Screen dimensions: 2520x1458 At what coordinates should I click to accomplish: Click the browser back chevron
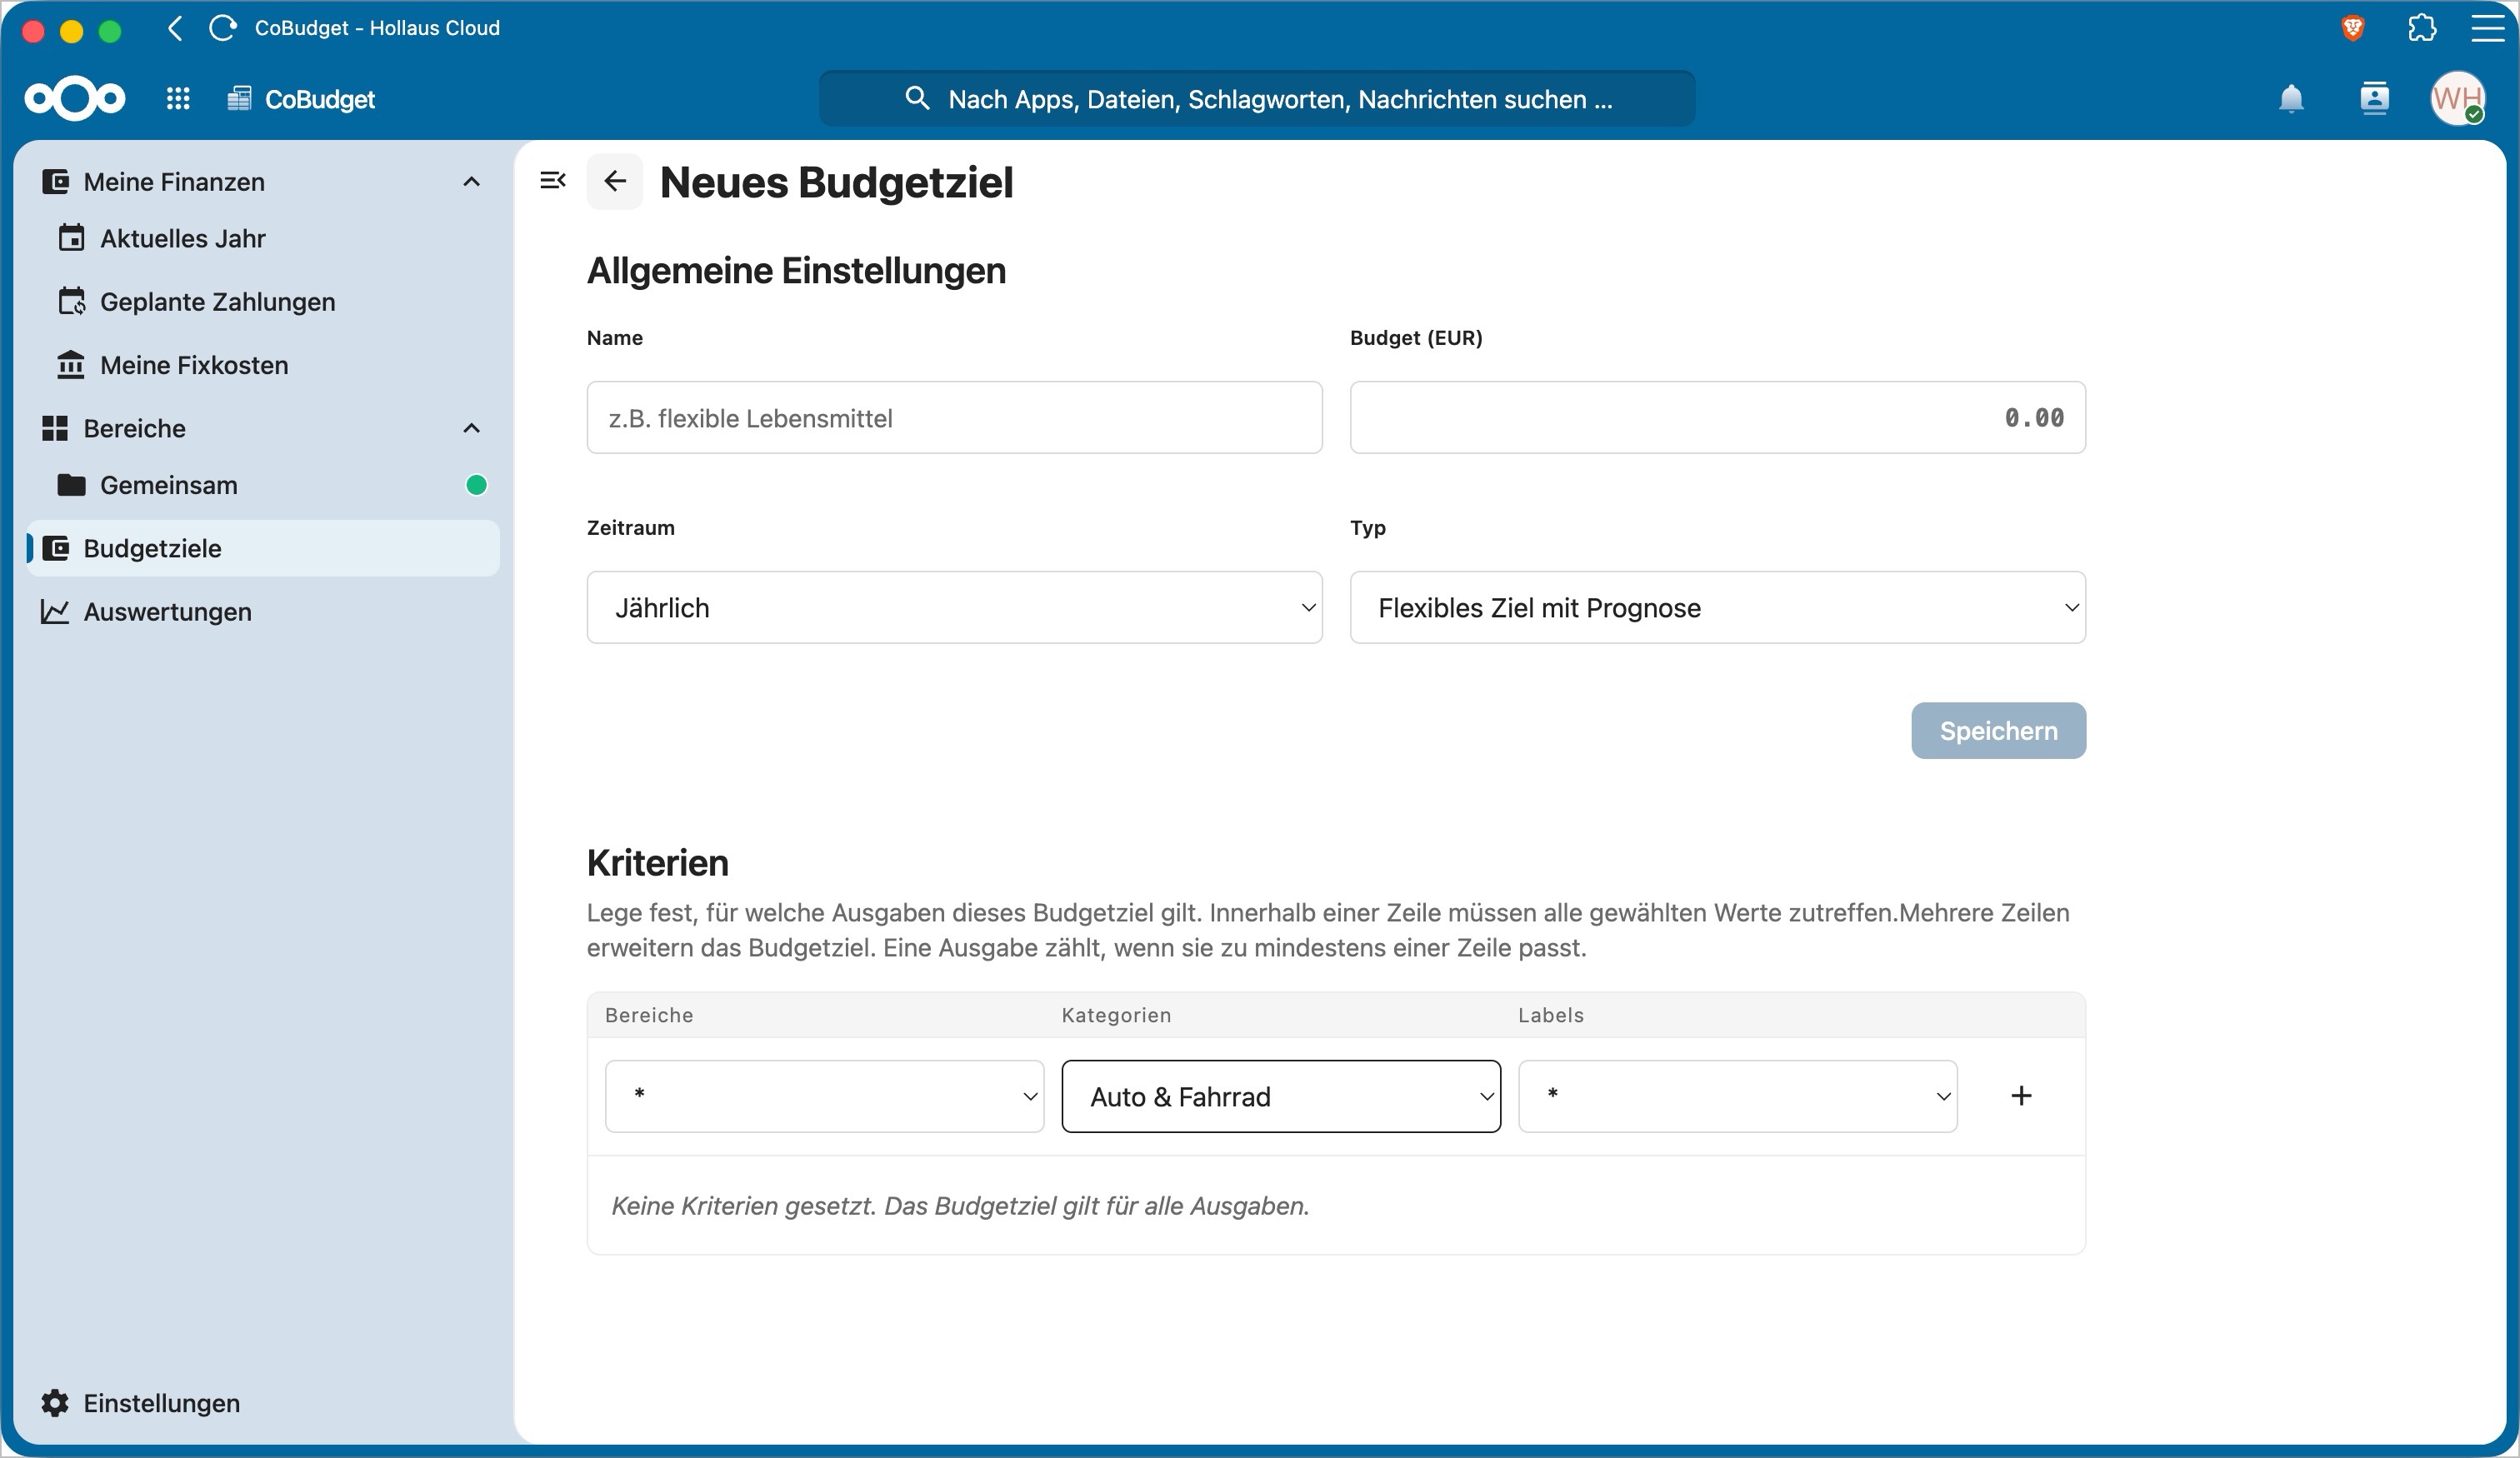pos(175,28)
